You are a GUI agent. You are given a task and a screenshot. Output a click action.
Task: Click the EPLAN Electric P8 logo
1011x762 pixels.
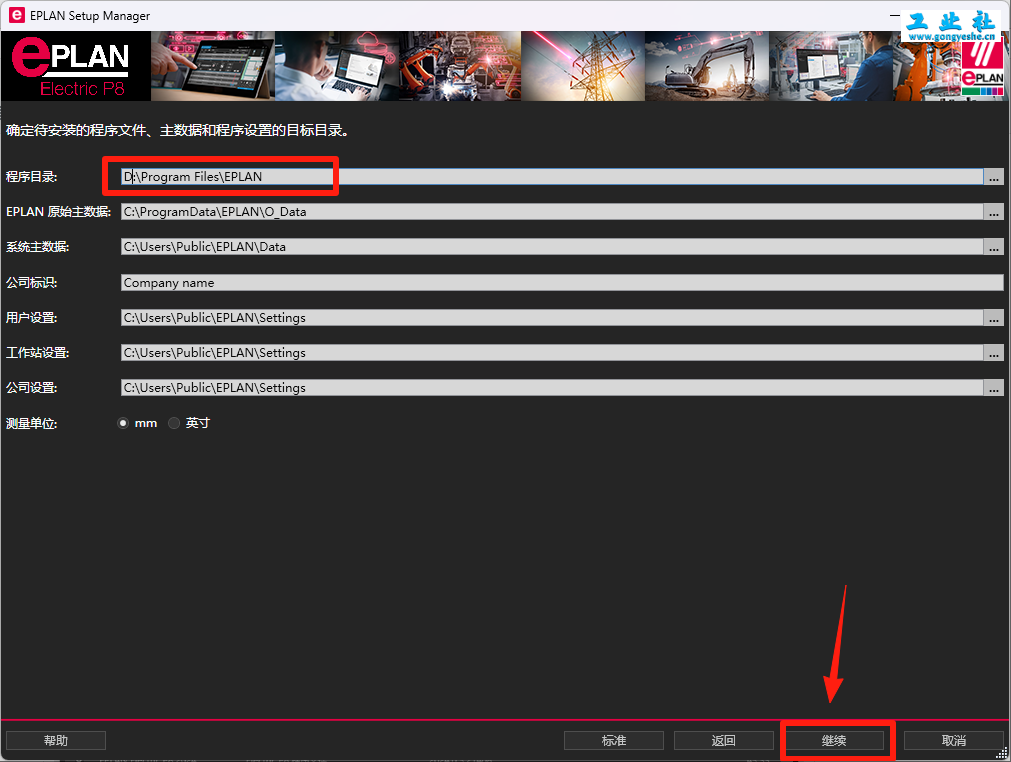(76, 66)
